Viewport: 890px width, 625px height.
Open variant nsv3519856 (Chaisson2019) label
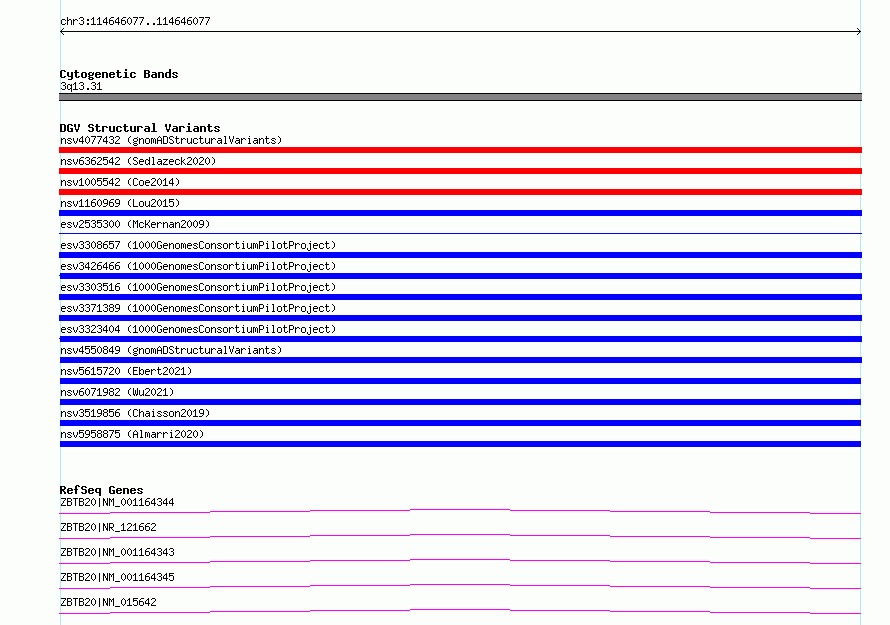tap(135, 413)
